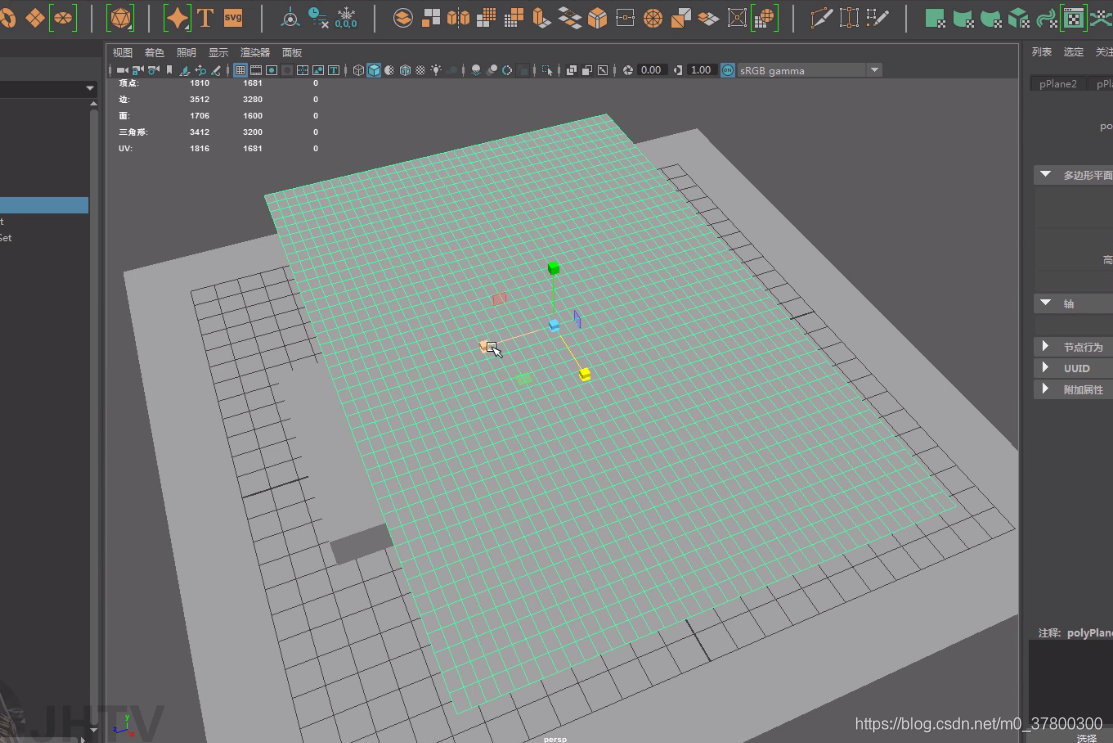
Task: Toggle the color management ON button
Action: [728, 70]
